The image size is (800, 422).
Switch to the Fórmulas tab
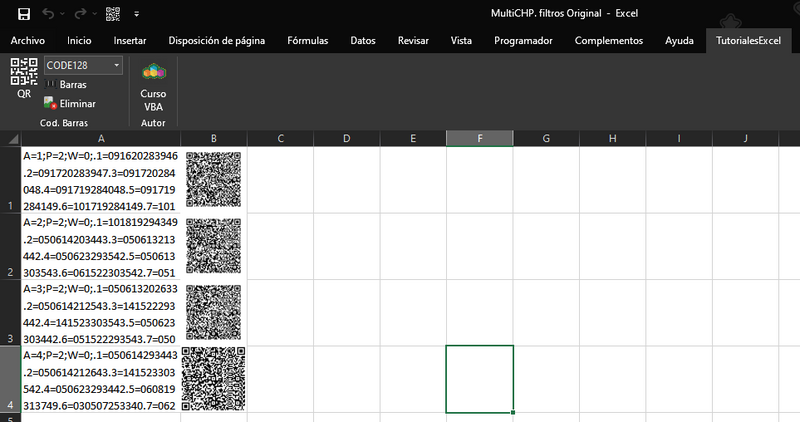tap(308, 41)
